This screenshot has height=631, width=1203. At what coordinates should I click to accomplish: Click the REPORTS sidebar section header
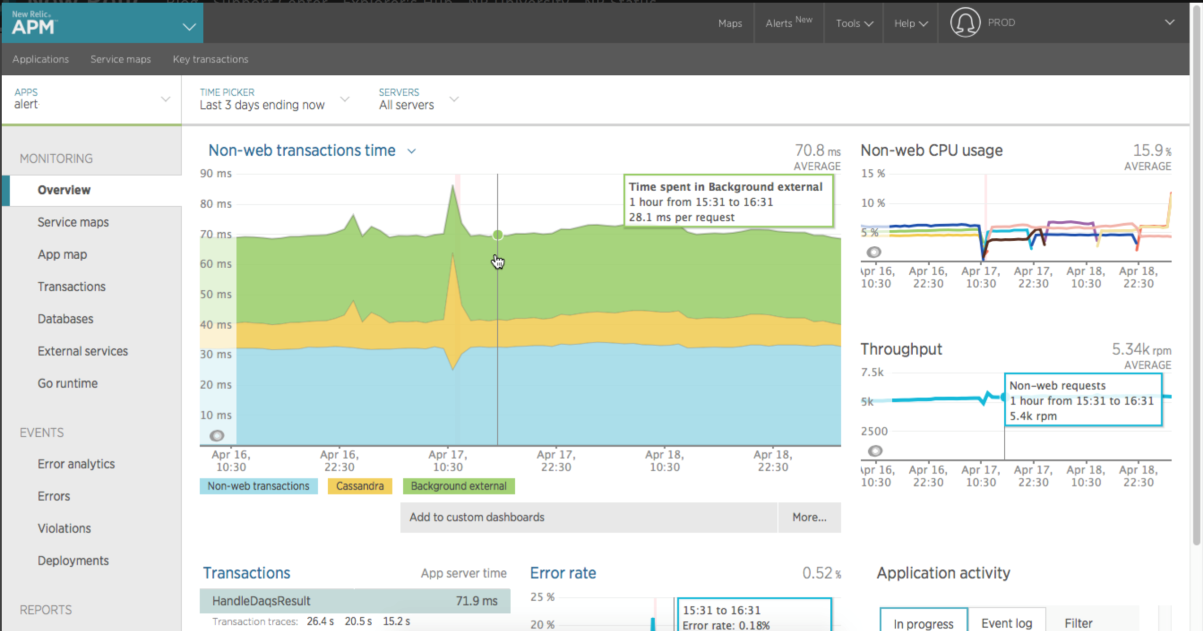(x=46, y=609)
